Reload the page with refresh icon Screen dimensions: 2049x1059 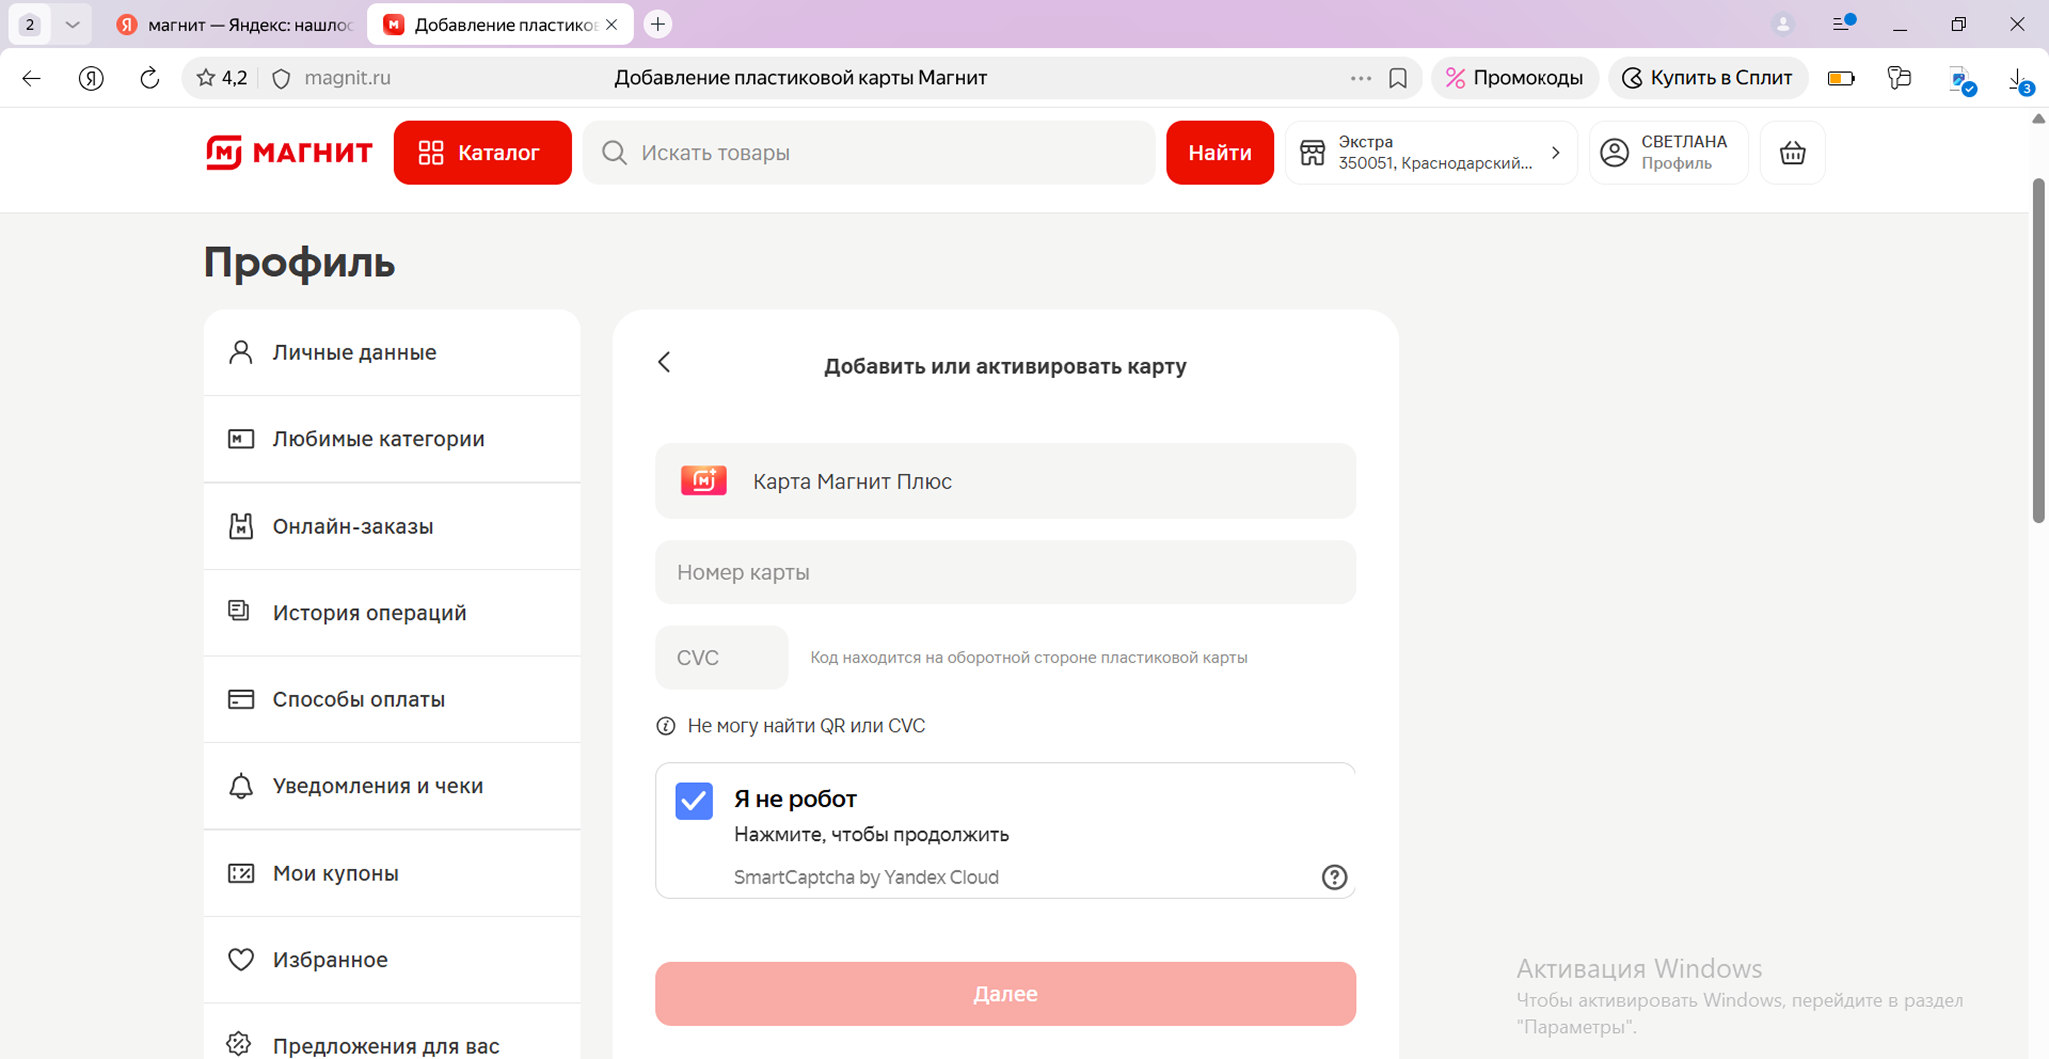[149, 78]
